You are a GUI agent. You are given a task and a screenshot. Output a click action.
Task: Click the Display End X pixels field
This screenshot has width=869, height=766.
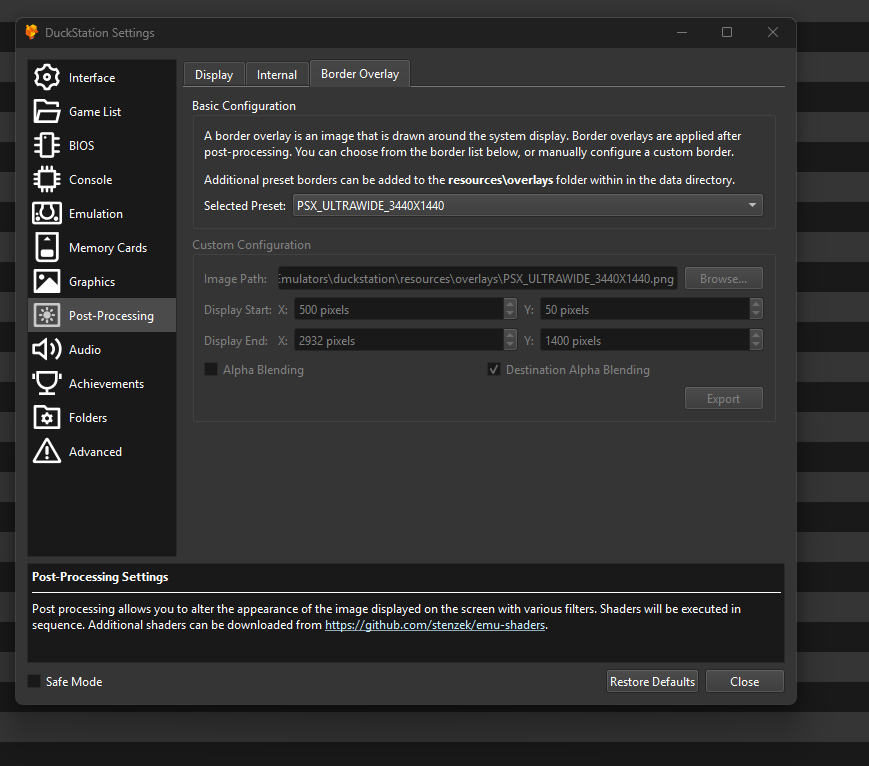coord(399,340)
